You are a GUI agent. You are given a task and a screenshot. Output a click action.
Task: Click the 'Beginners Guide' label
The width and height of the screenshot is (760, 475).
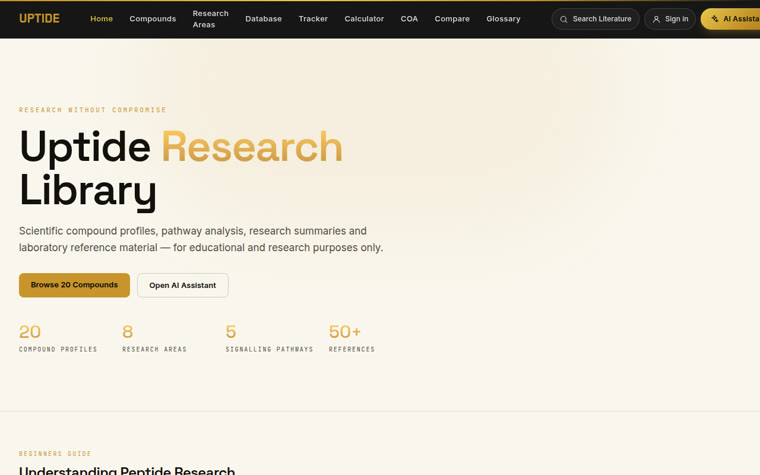point(55,454)
